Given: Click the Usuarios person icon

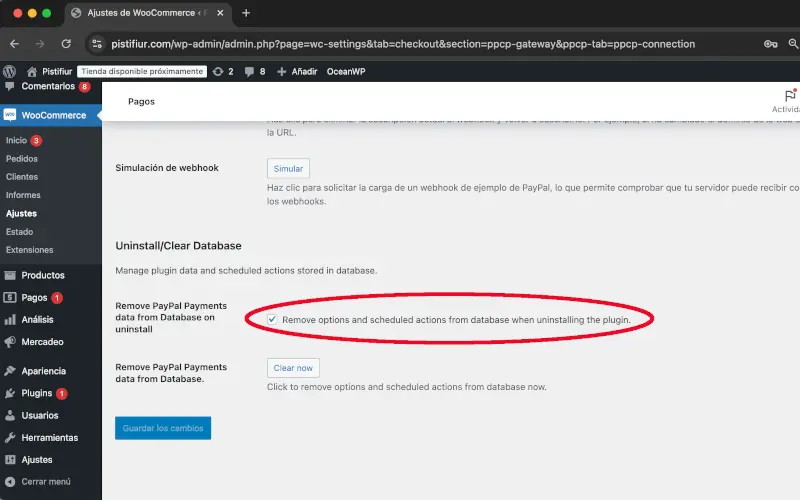Looking at the screenshot, I should click(10, 415).
